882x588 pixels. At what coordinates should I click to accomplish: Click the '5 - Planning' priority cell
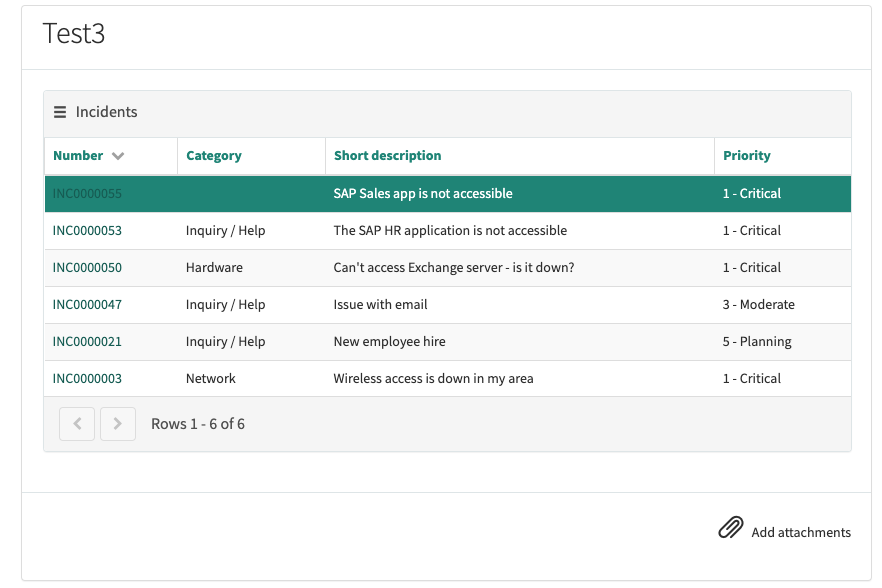[757, 342]
